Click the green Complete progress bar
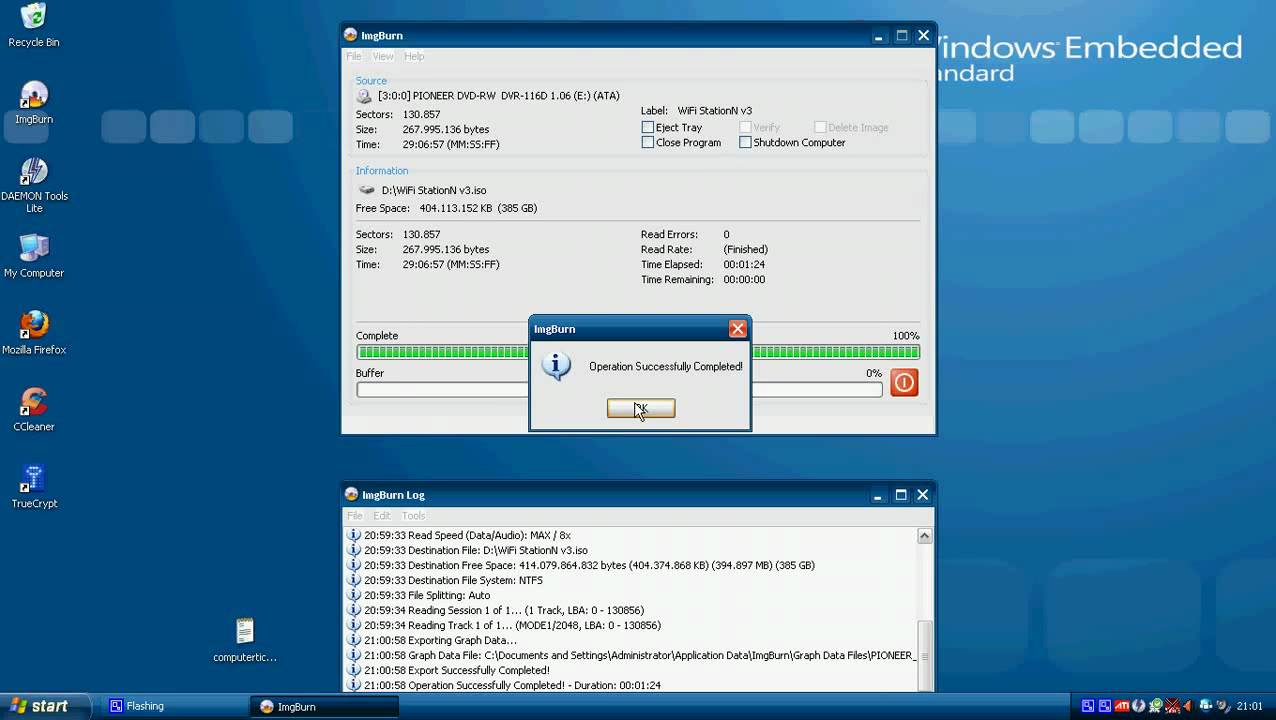 pos(638,352)
